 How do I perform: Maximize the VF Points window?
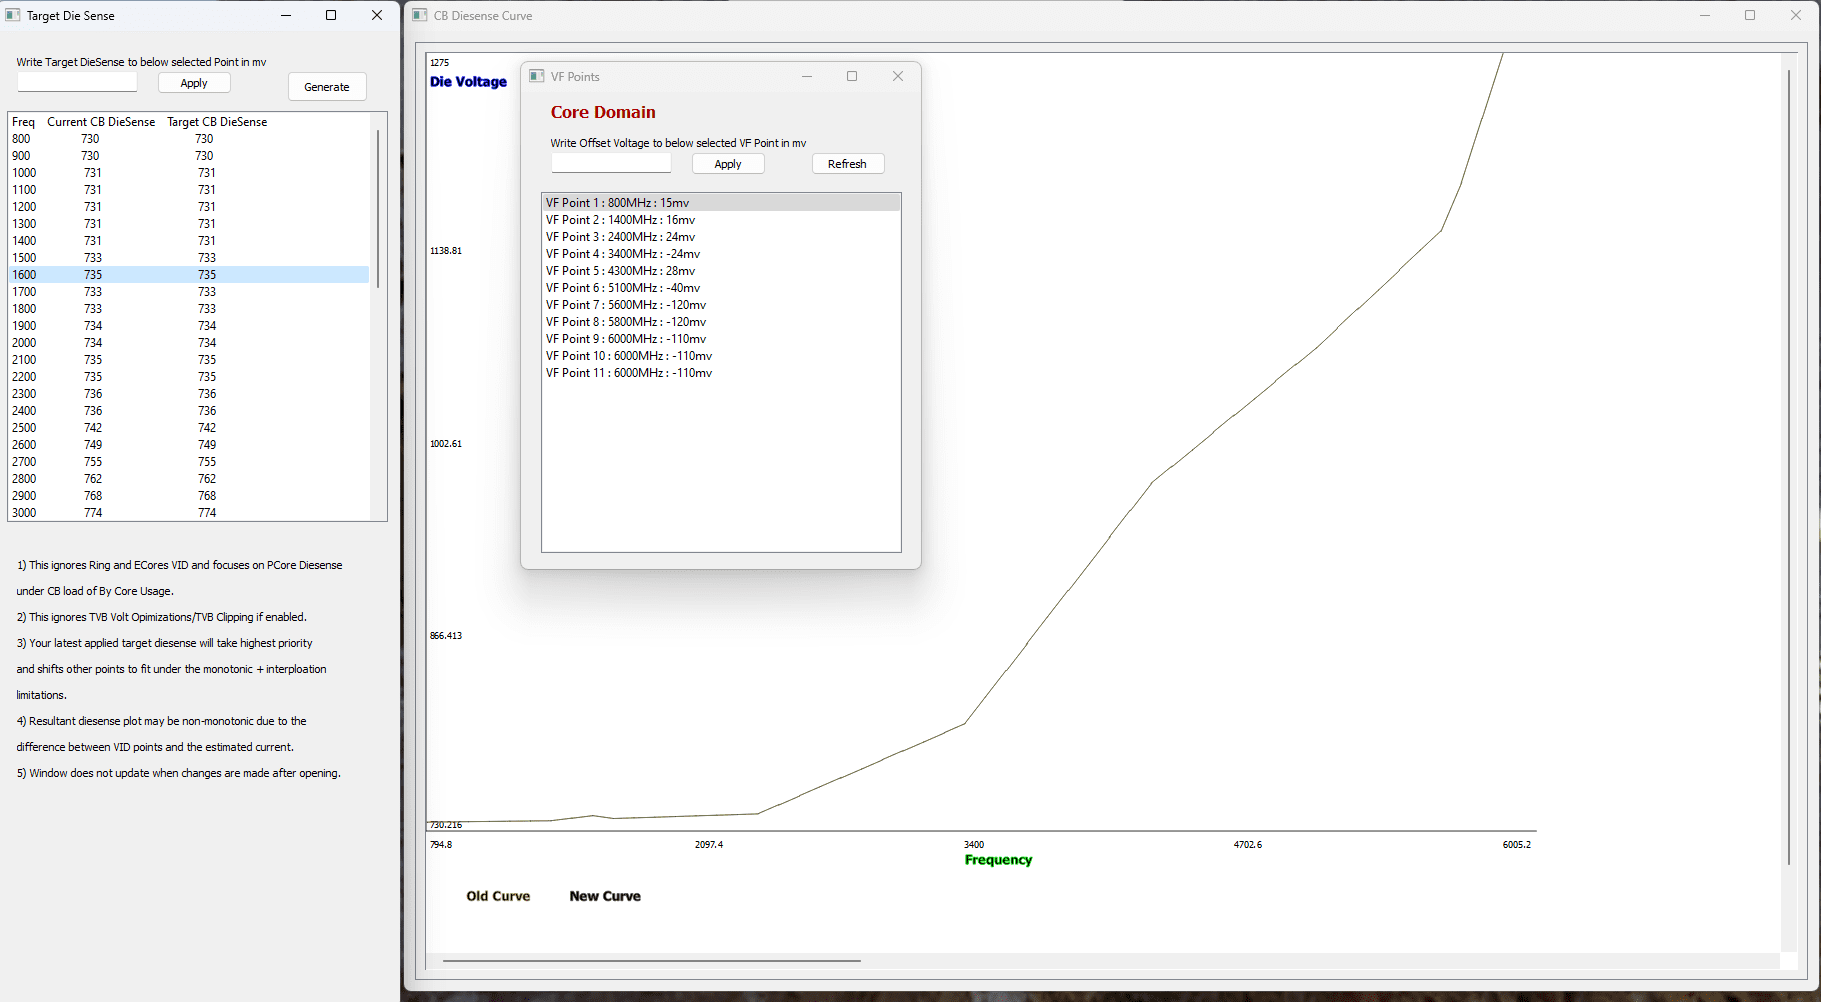pos(852,76)
